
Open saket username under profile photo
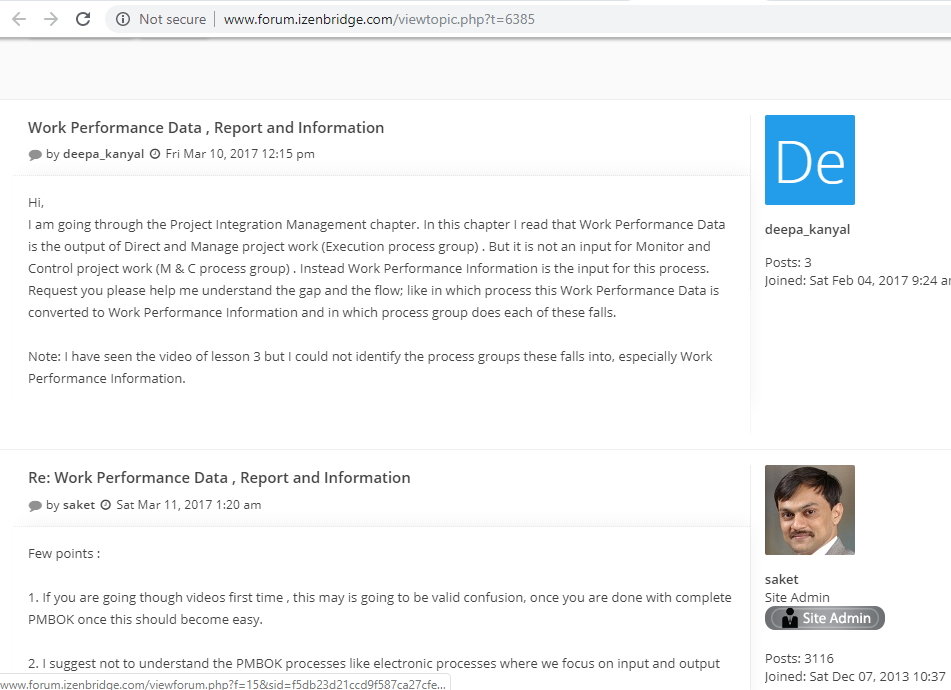pos(781,579)
